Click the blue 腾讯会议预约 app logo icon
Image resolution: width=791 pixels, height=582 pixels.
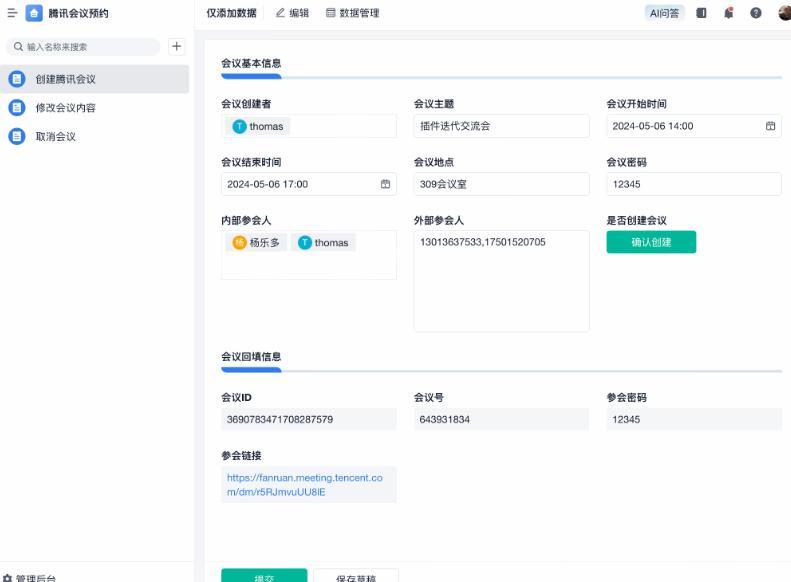[34, 13]
